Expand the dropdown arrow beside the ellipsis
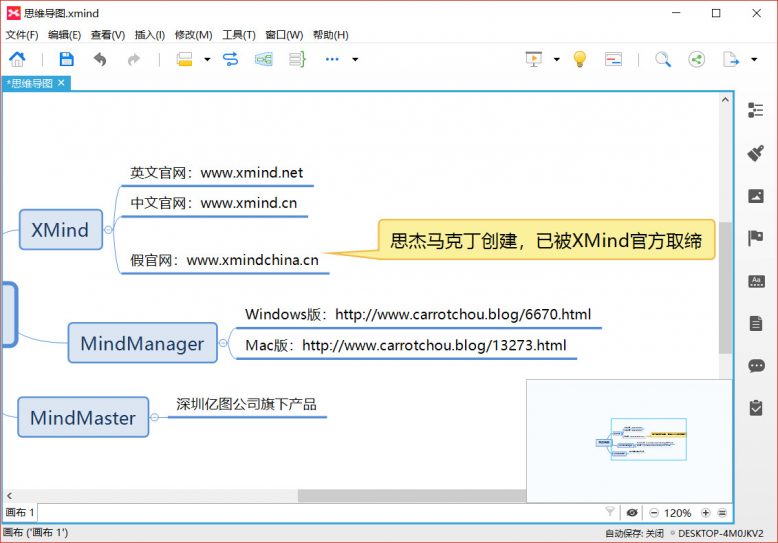 (x=355, y=60)
